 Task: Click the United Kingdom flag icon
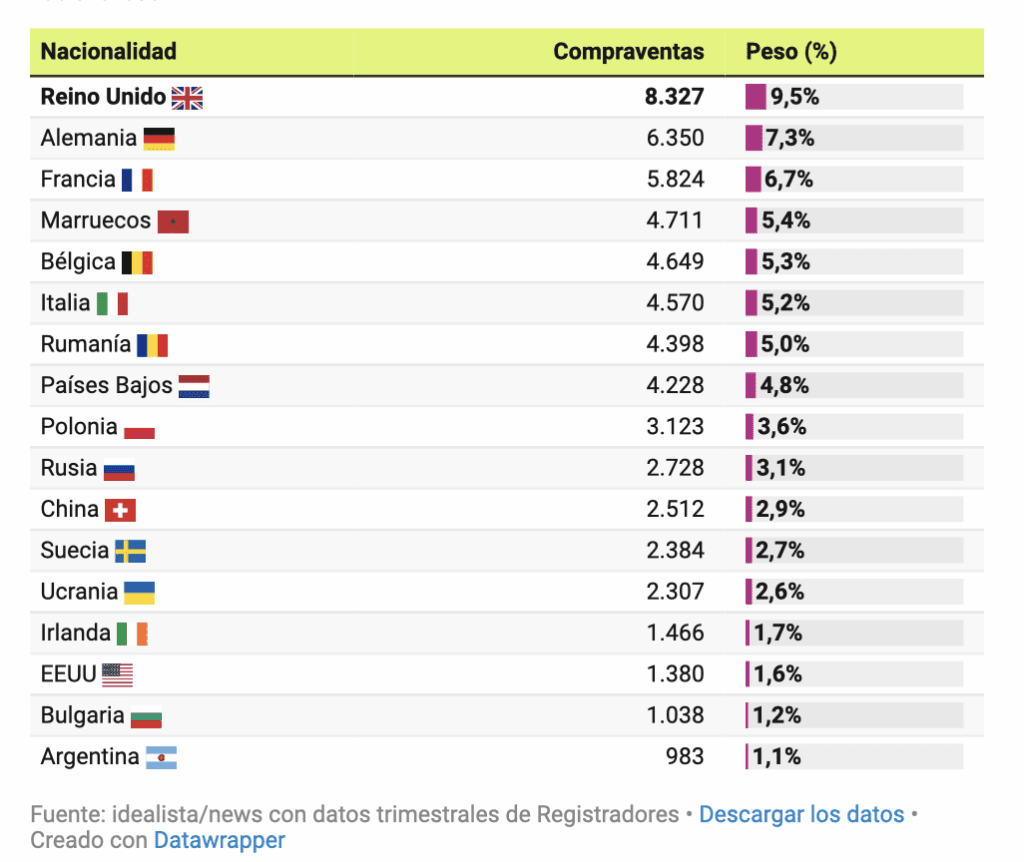pos(187,97)
